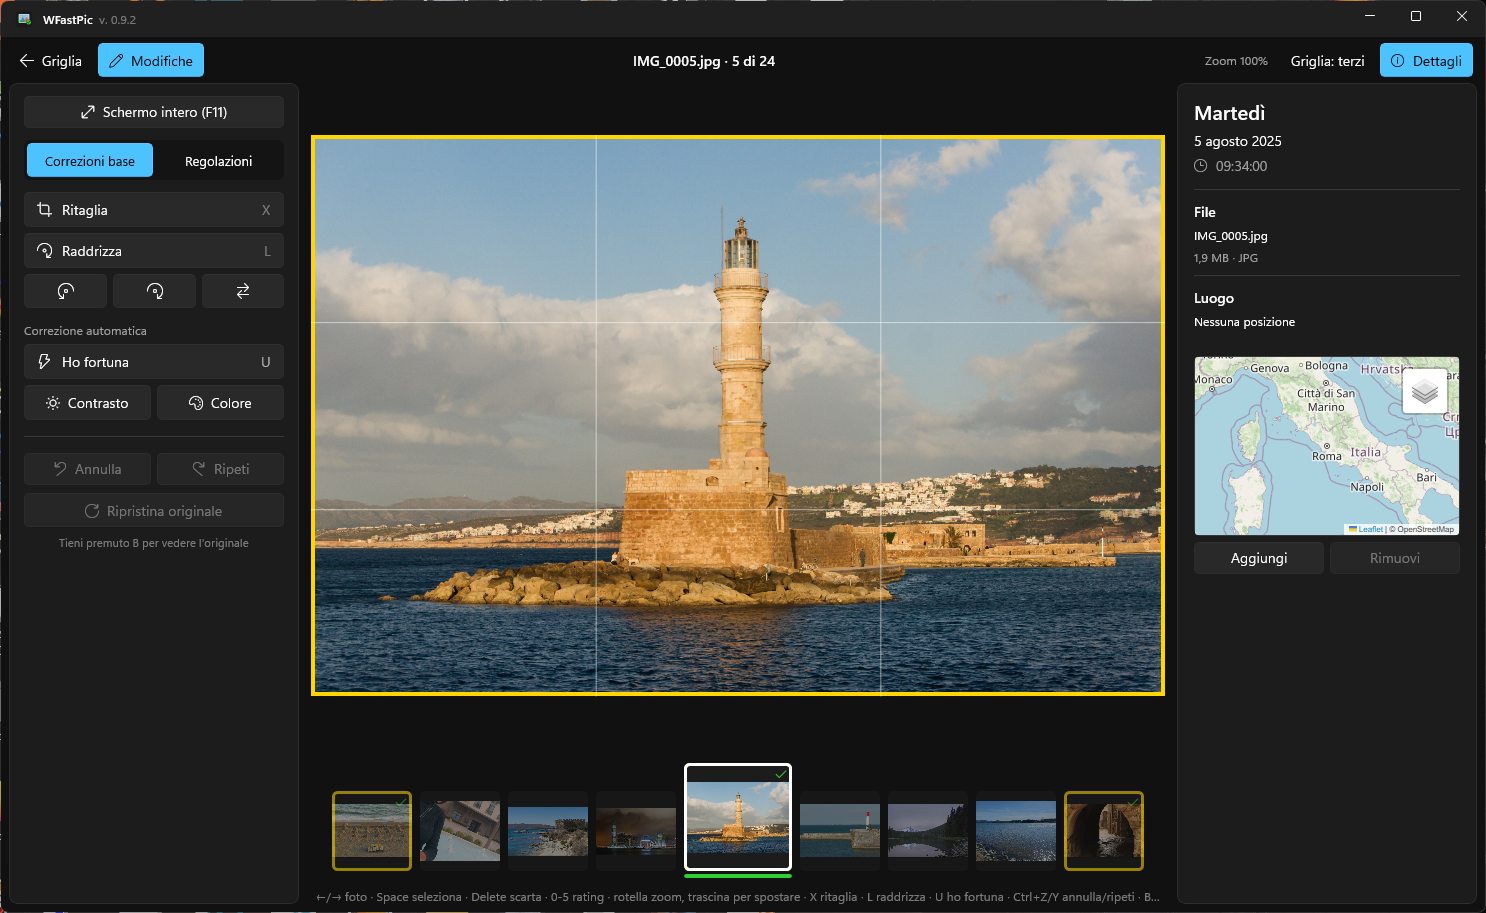The image size is (1486, 913).
Task: Open the Leaflet attribution link
Action: [1366, 529]
